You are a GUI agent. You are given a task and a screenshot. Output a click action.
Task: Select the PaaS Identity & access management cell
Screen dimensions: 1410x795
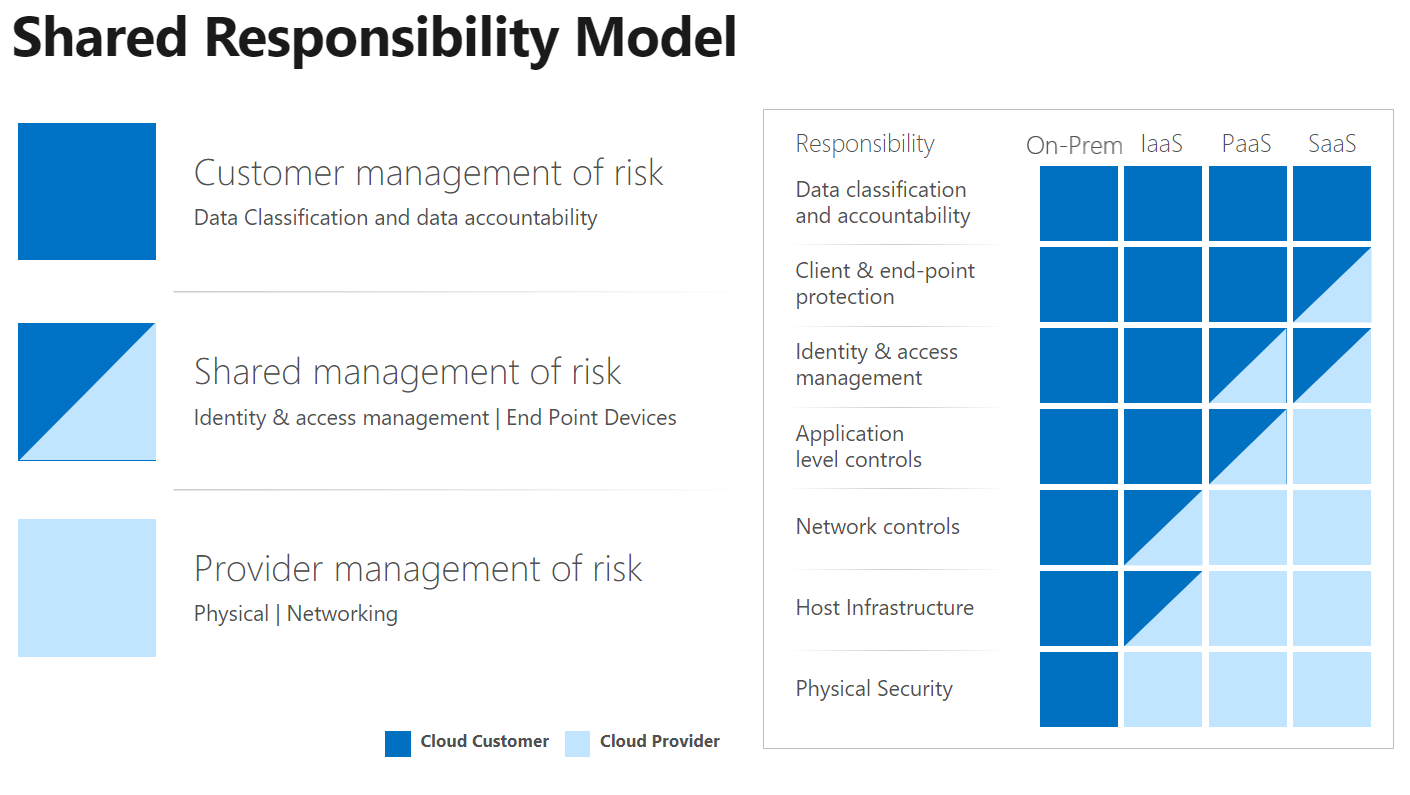tap(1247, 366)
